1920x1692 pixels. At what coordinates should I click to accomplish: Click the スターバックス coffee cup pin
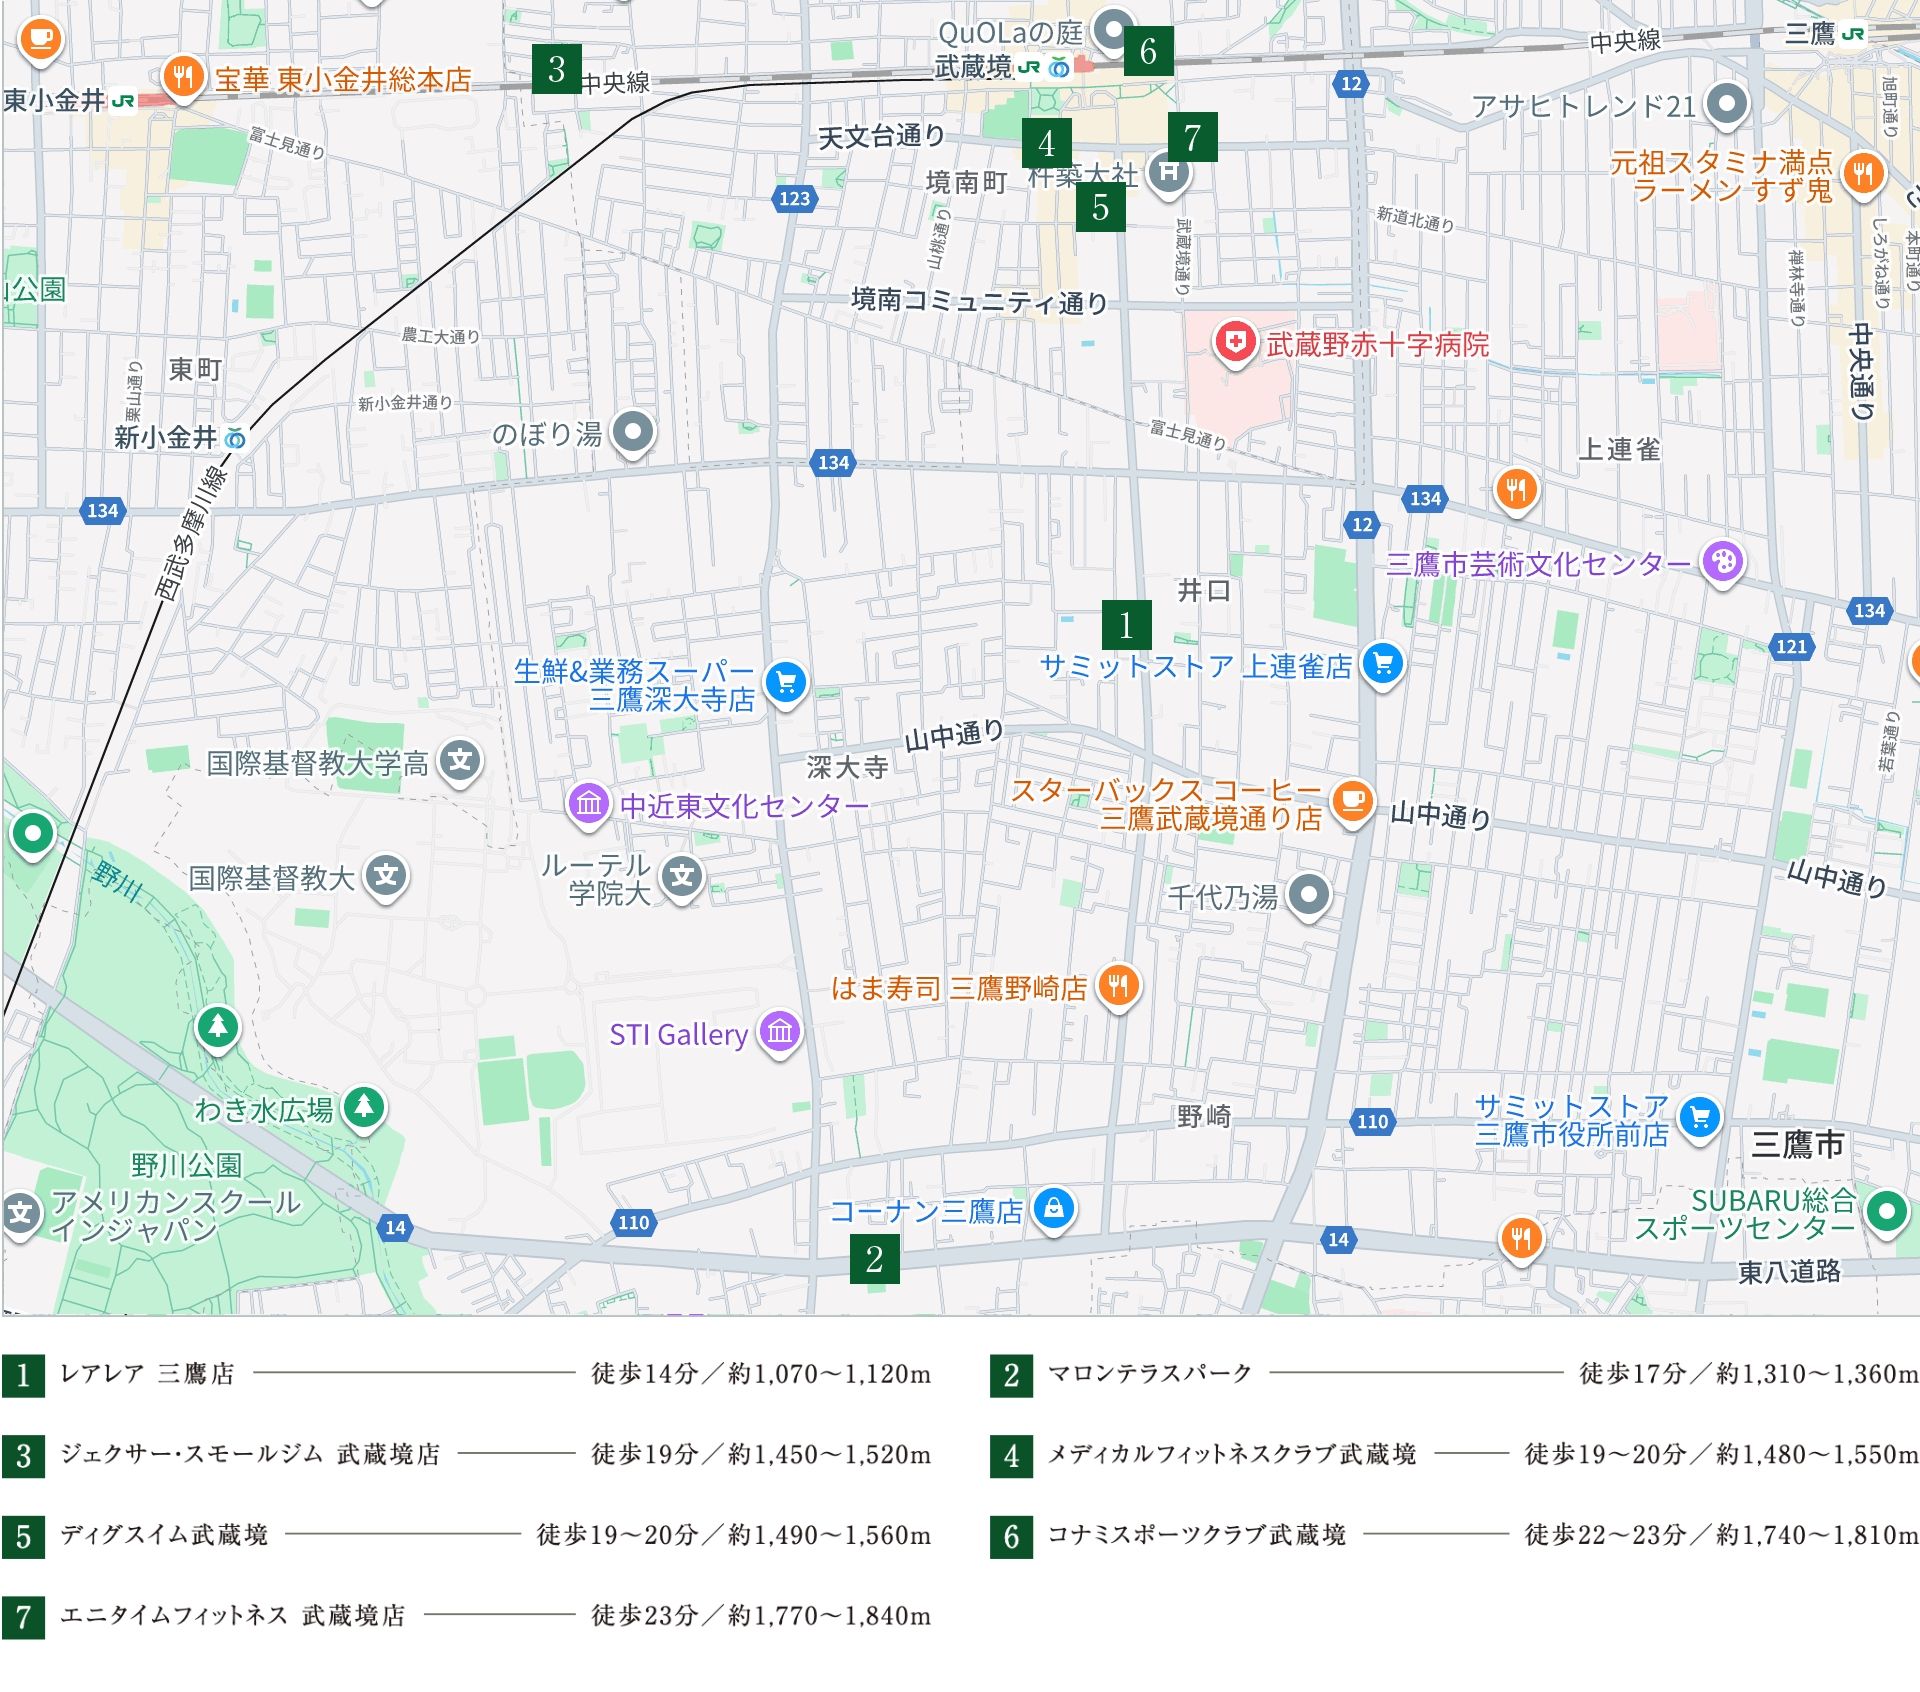tap(1352, 802)
